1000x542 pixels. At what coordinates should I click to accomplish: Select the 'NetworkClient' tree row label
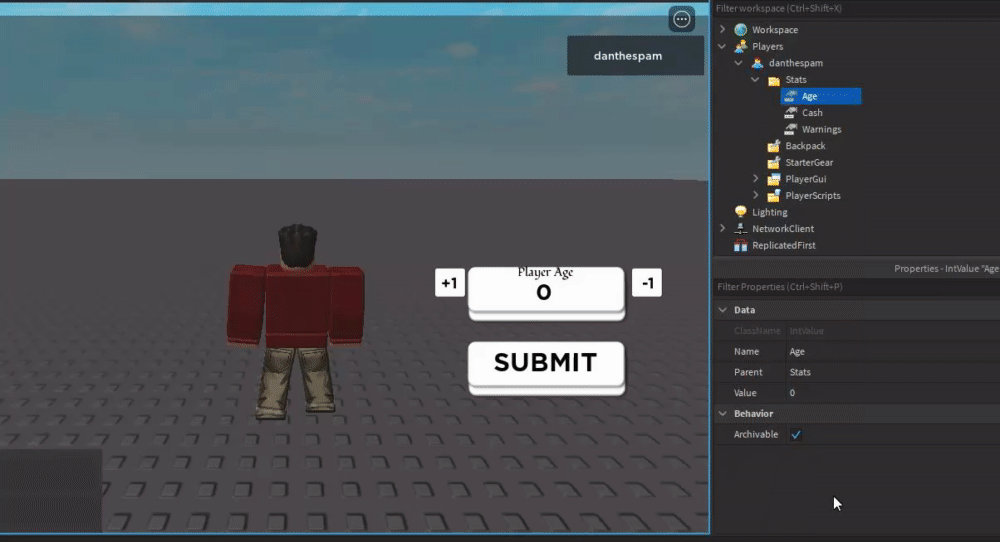coord(783,229)
